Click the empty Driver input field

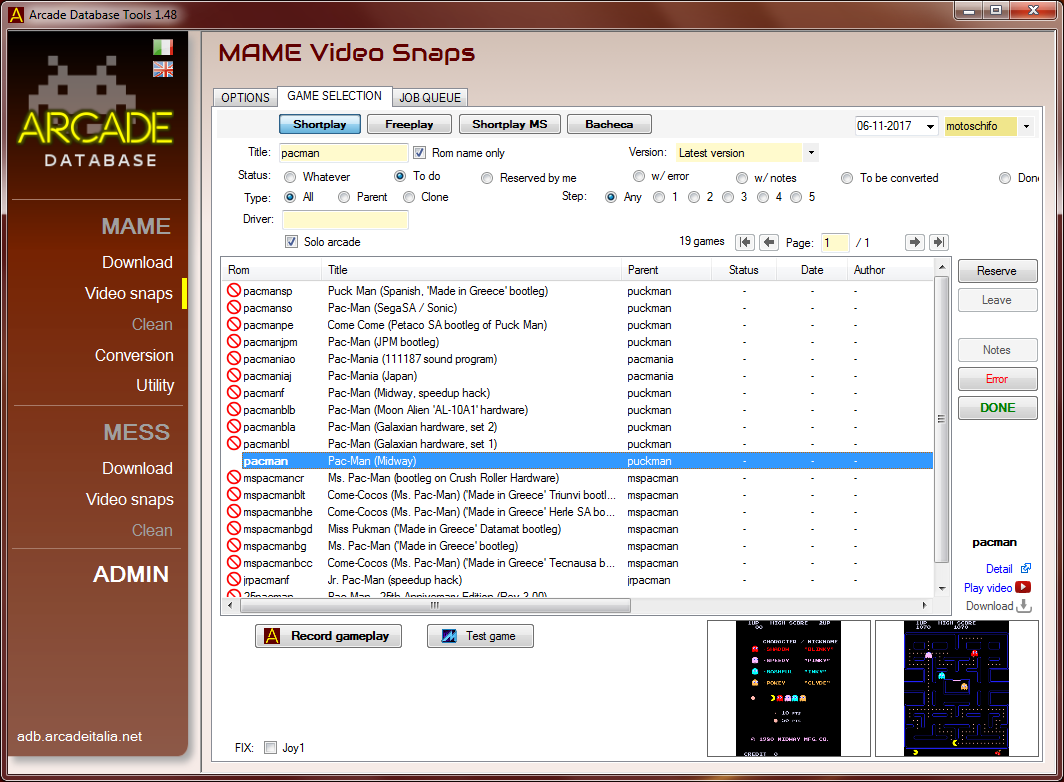point(345,219)
